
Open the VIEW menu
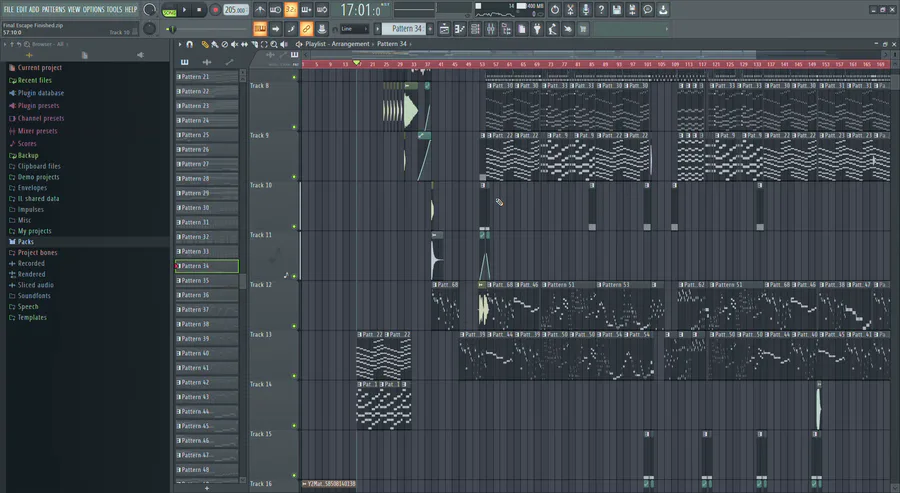coord(74,9)
